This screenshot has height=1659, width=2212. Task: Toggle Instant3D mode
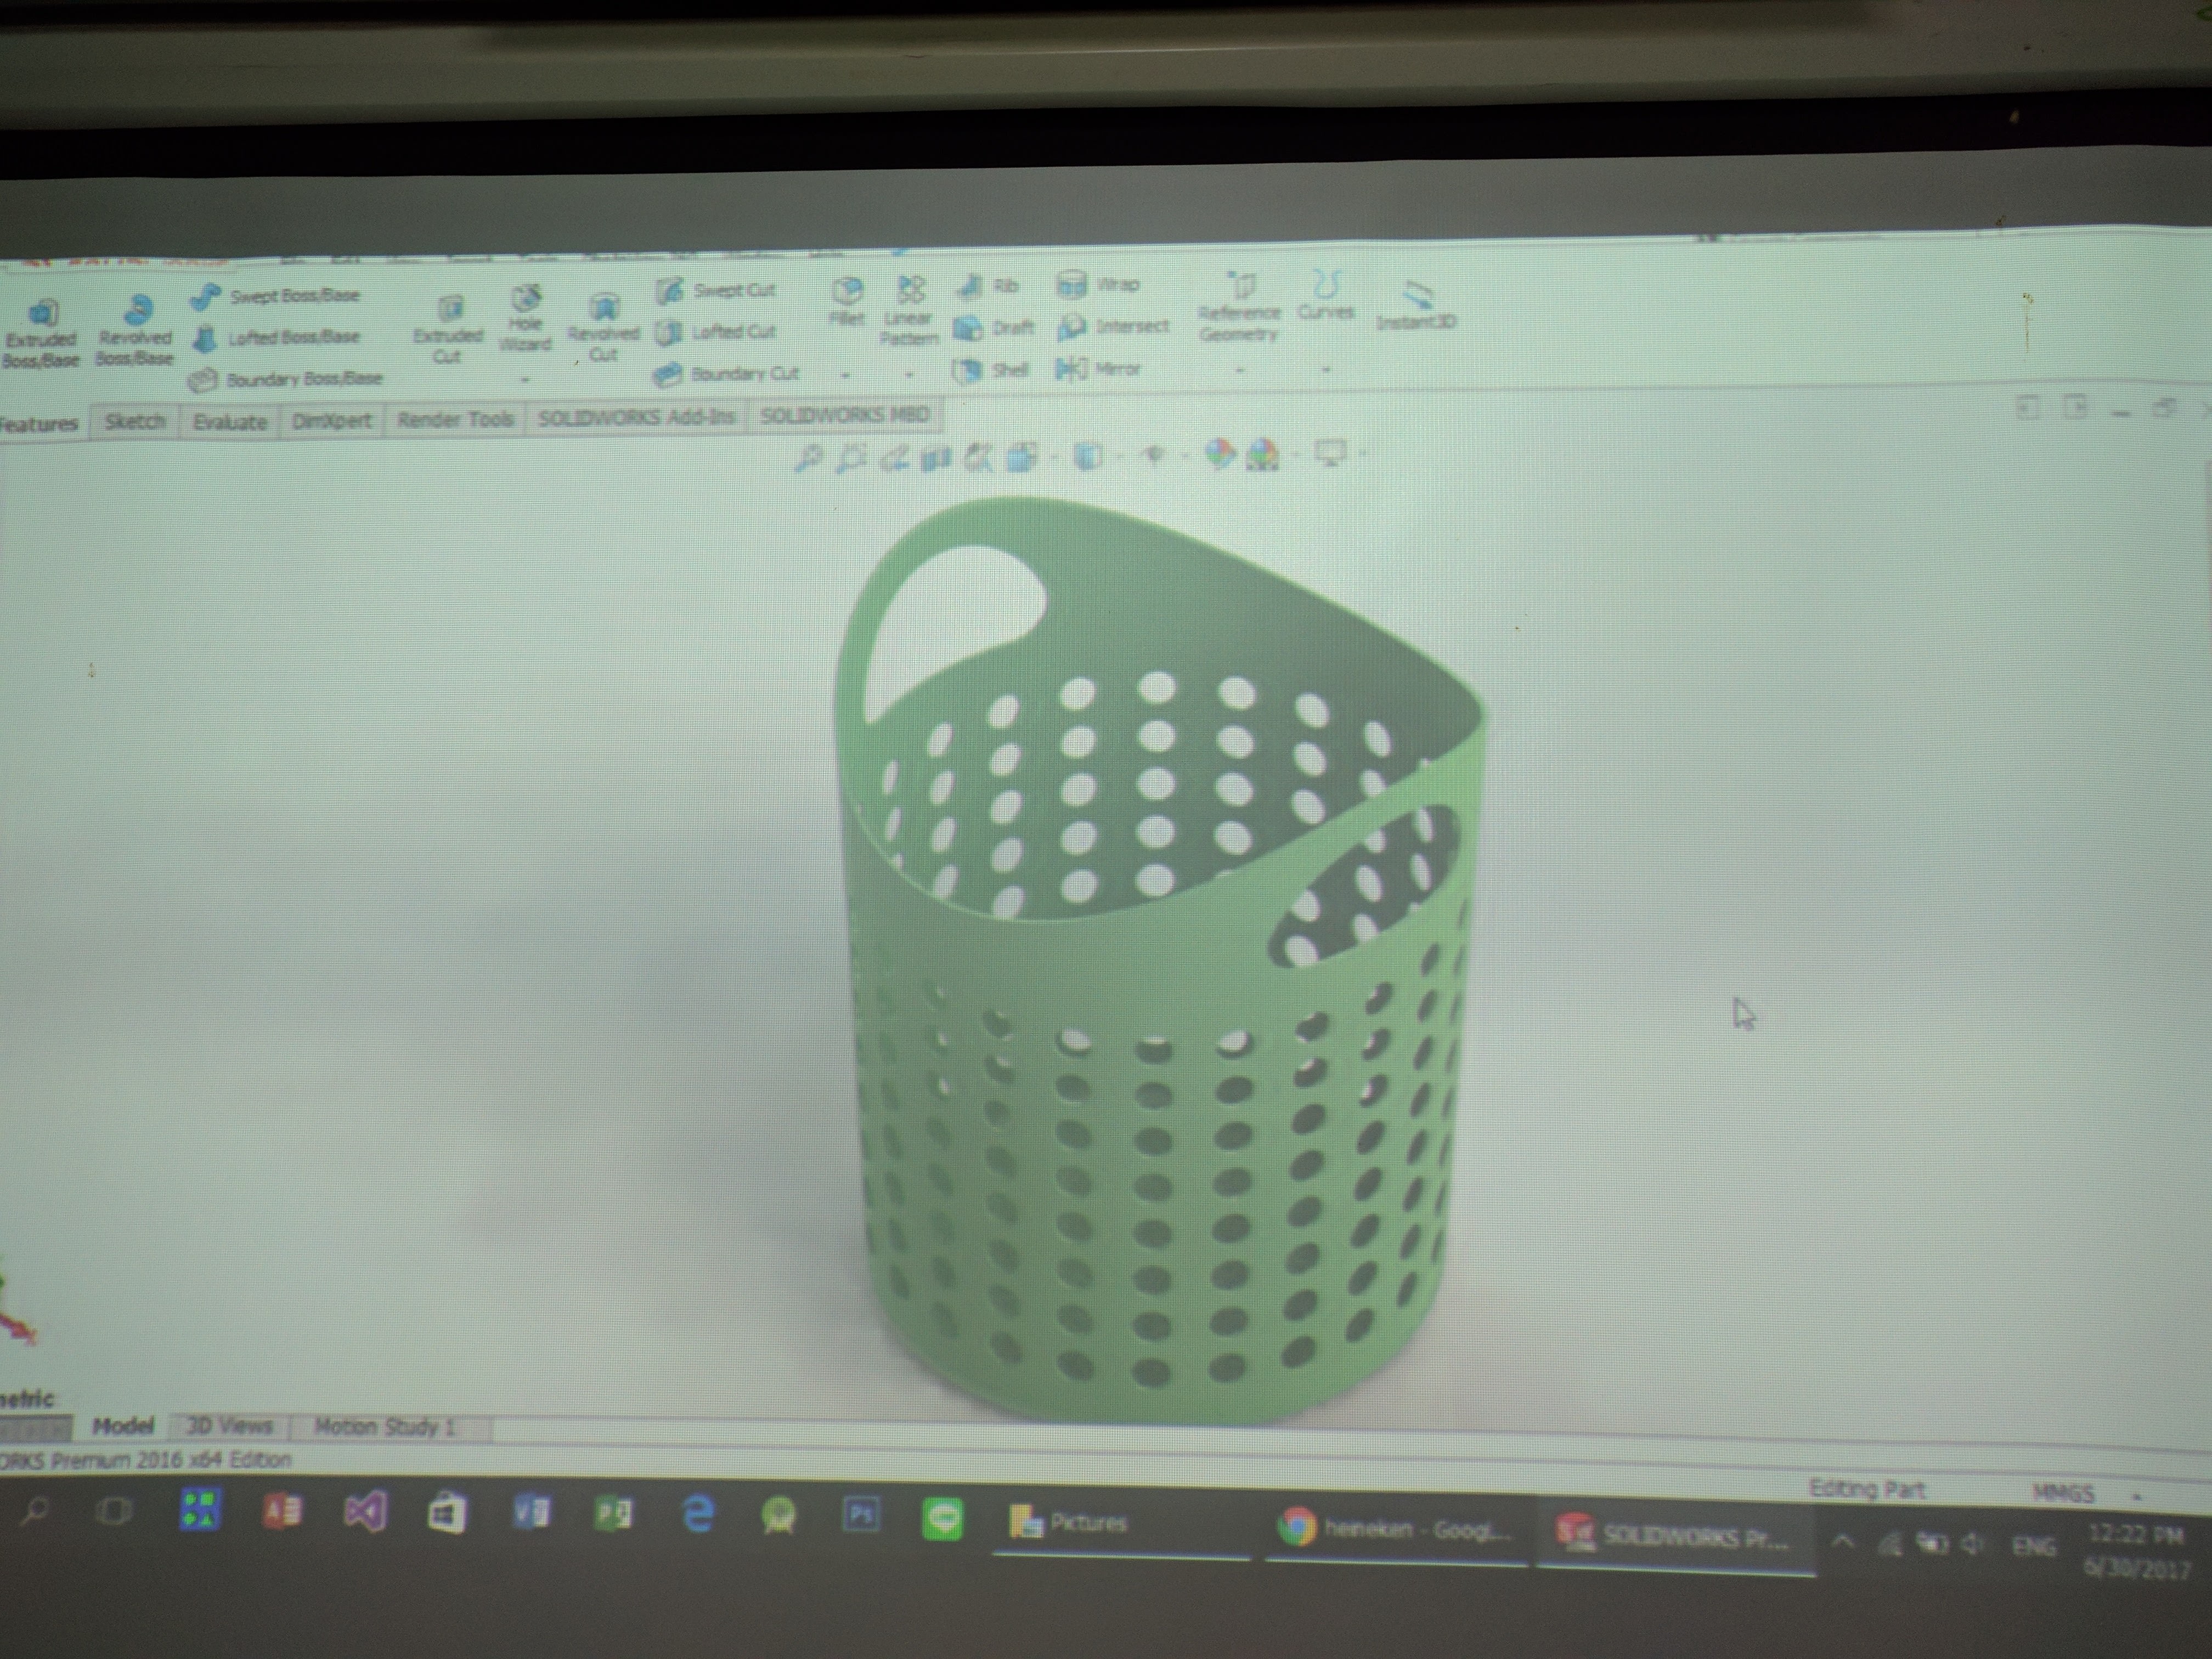[1416, 306]
